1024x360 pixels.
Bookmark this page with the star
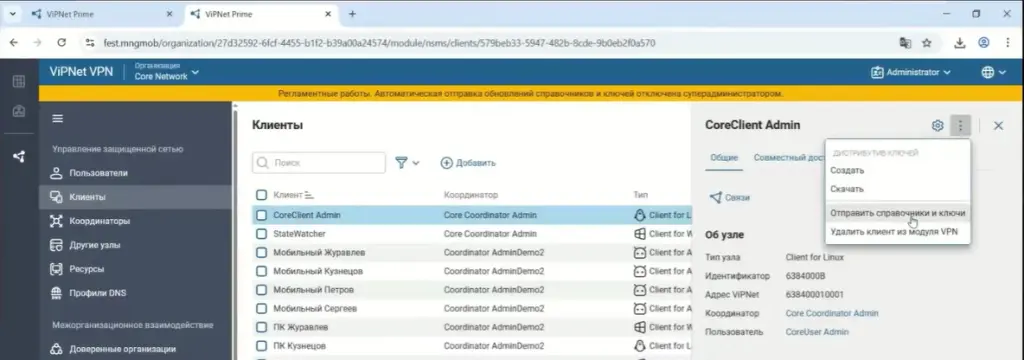coord(926,43)
